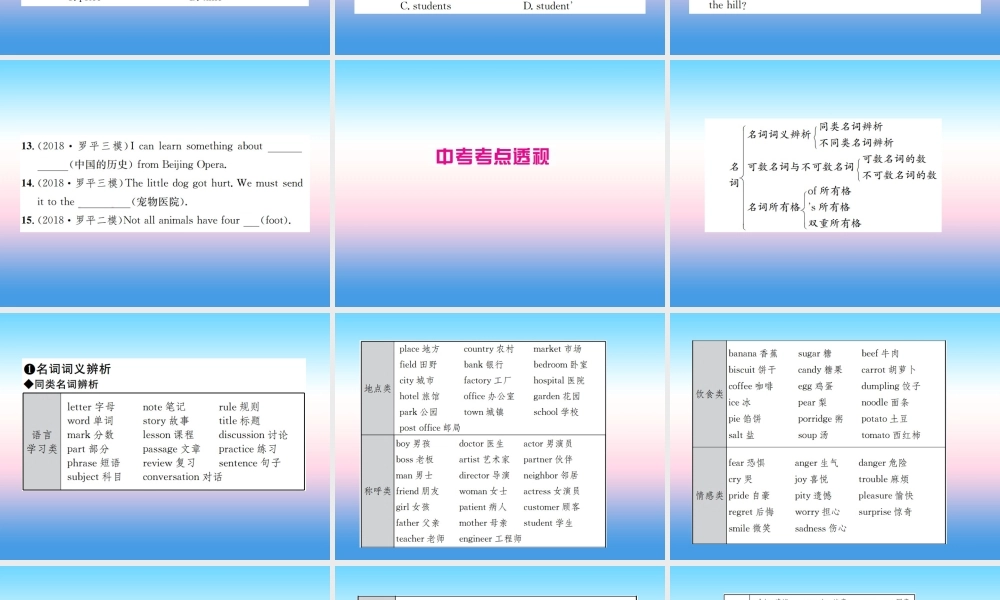
Task: Click the word 'surprise 惊奇'
Action: (885, 512)
